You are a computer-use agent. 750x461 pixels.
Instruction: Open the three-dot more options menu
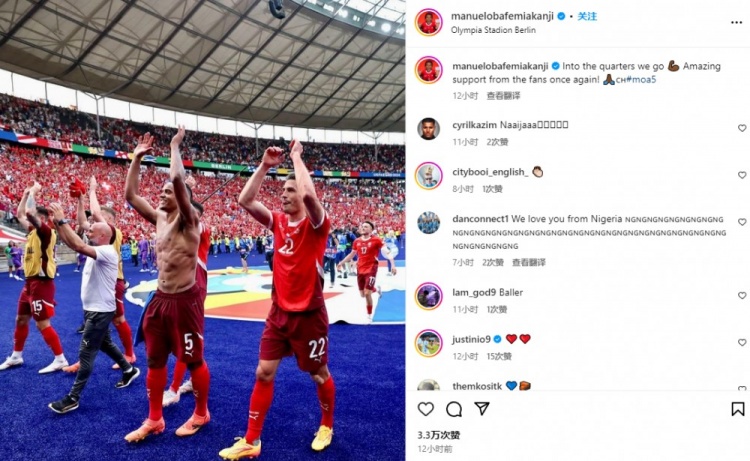(737, 22)
